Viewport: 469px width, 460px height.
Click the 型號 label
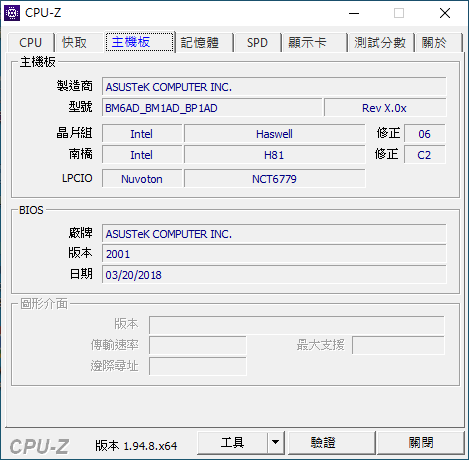click(x=80, y=107)
